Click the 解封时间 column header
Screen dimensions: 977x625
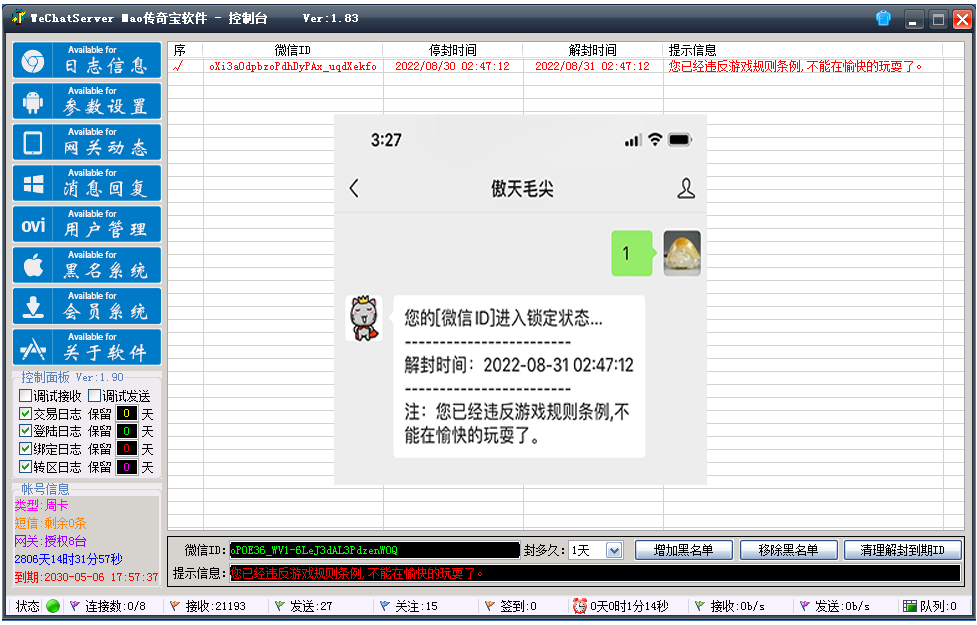coord(593,50)
